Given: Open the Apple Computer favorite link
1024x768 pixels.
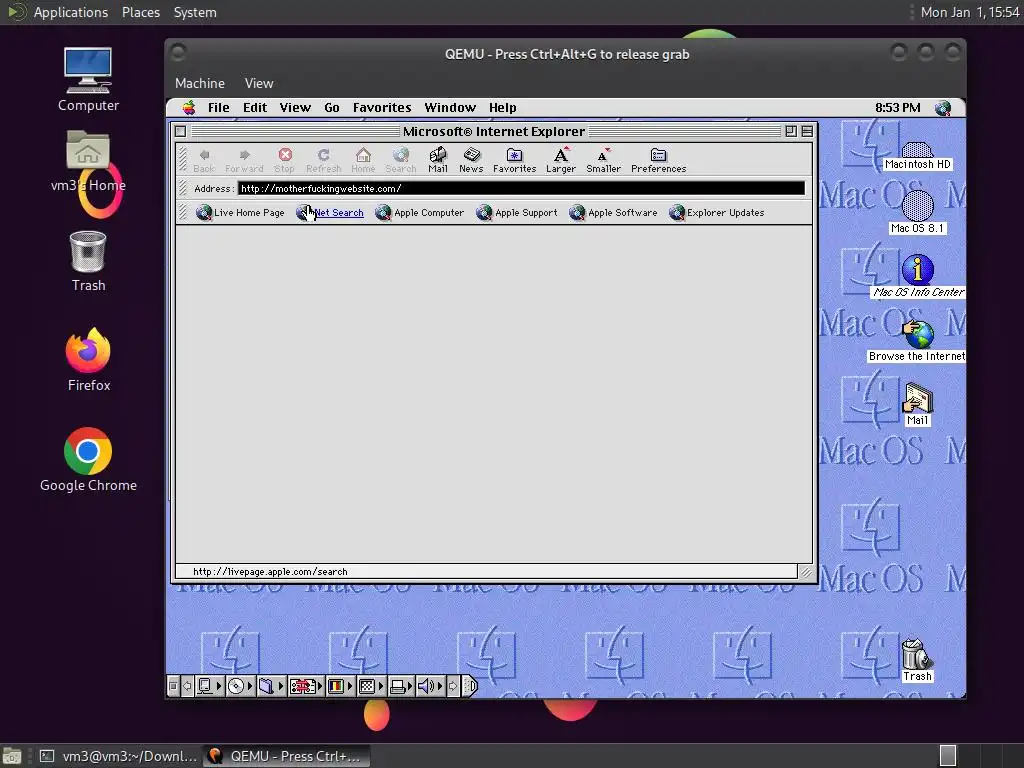Looking at the screenshot, I should (419, 213).
